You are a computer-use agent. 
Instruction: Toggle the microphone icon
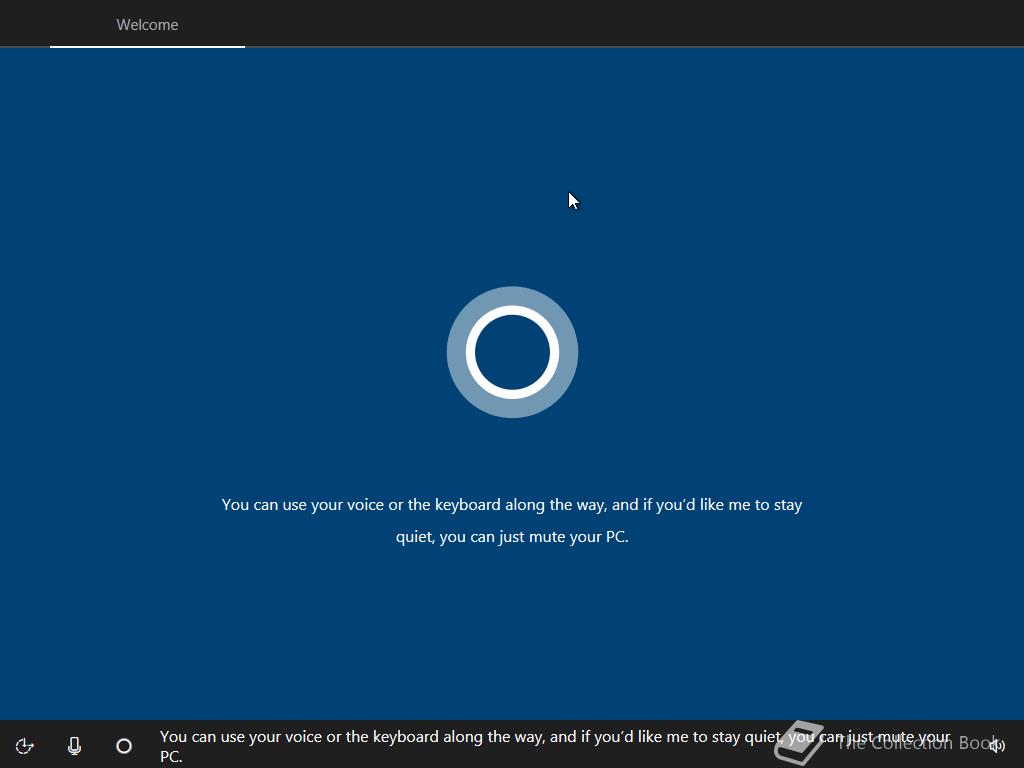[74, 746]
